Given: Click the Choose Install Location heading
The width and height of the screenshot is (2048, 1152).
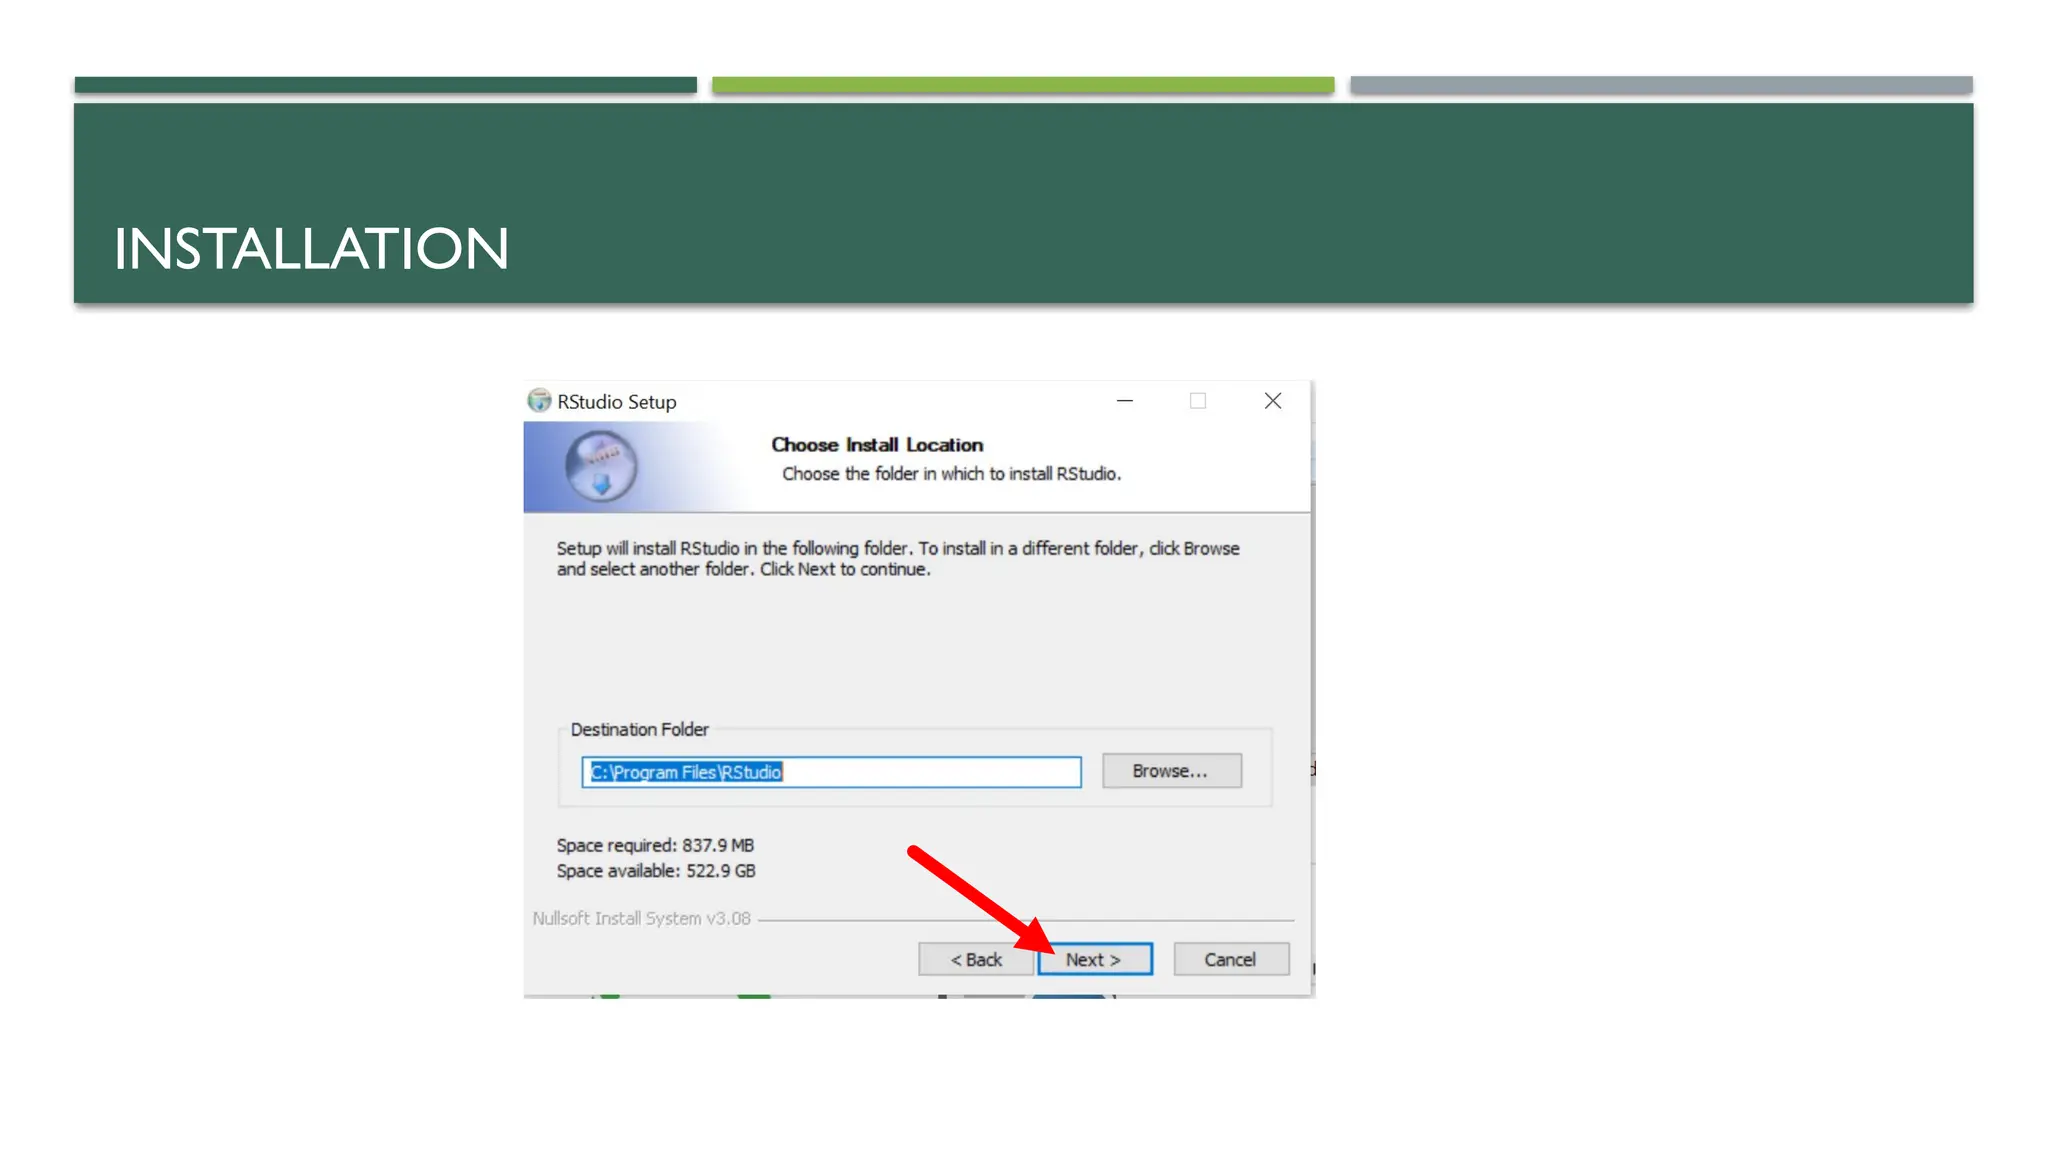Looking at the screenshot, I should point(876,445).
